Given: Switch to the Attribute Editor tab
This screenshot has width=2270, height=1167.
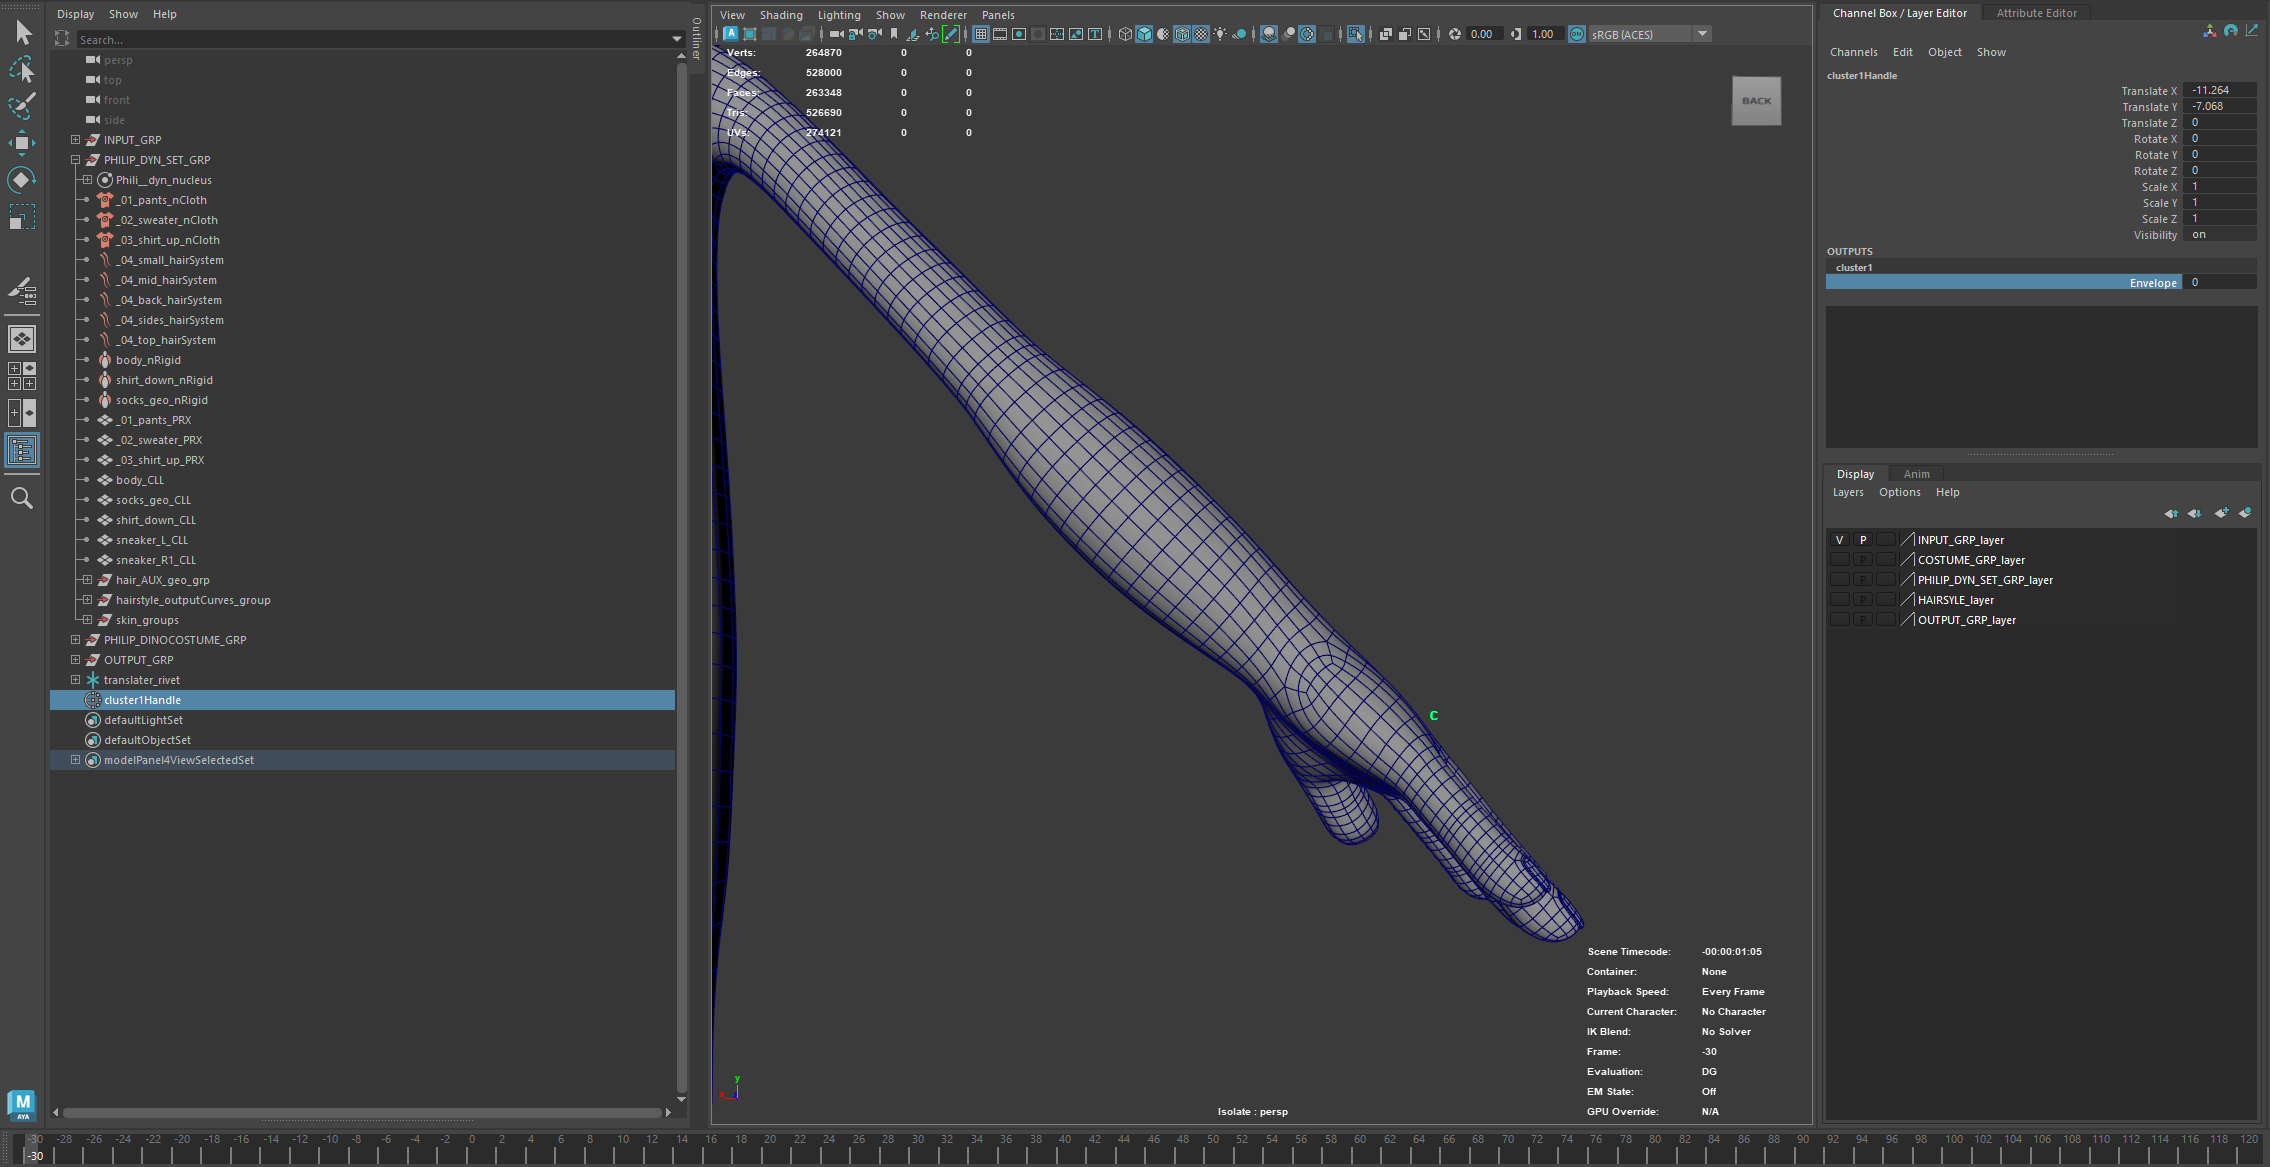Looking at the screenshot, I should [2036, 13].
